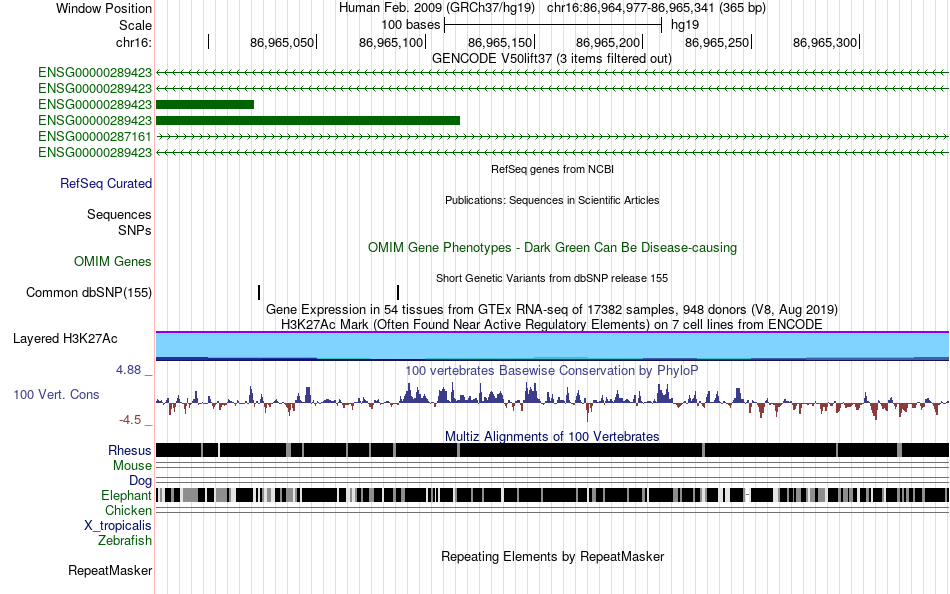The height and width of the screenshot is (594, 950).
Task: Click the 'H3K27Ac Mark' ENCODE title line
Action: pos(552,324)
